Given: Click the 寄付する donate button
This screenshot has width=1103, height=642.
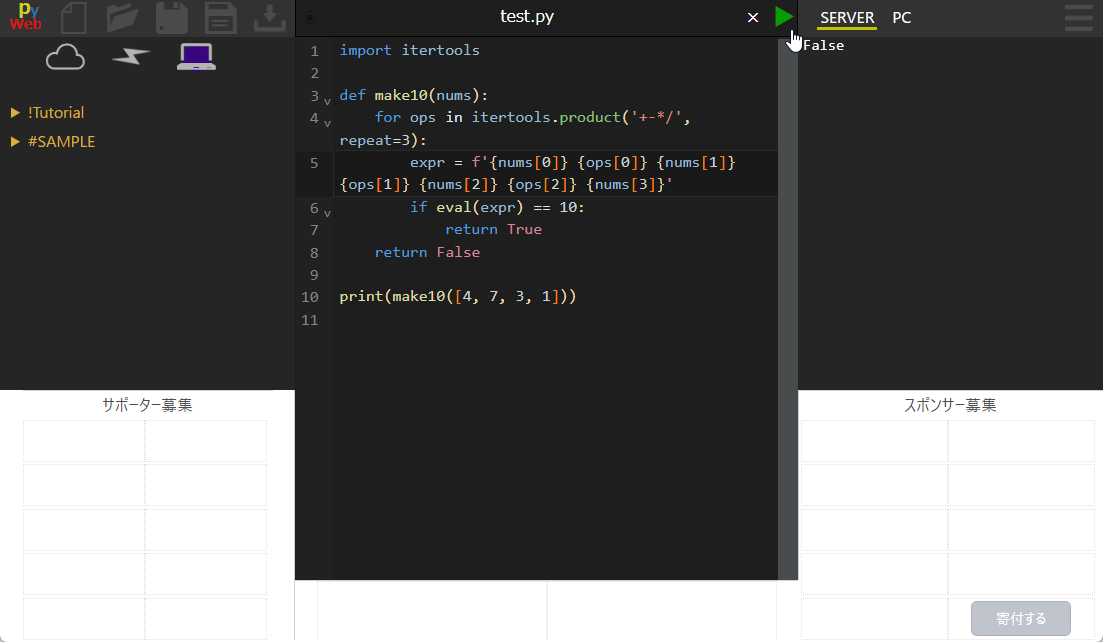Looking at the screenshot, I should pyautogui.click(x=1021, y=618).
